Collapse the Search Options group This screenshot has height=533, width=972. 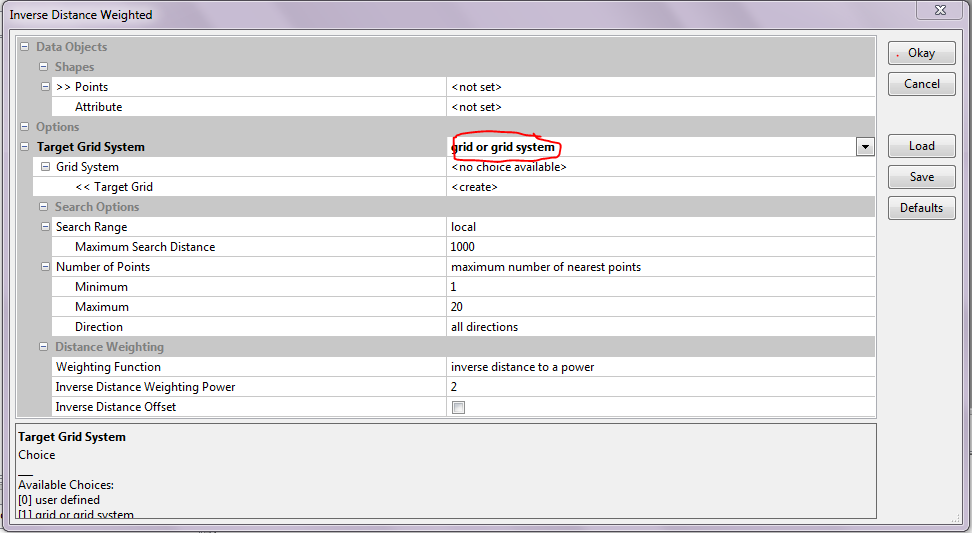[x=44, y=207]
